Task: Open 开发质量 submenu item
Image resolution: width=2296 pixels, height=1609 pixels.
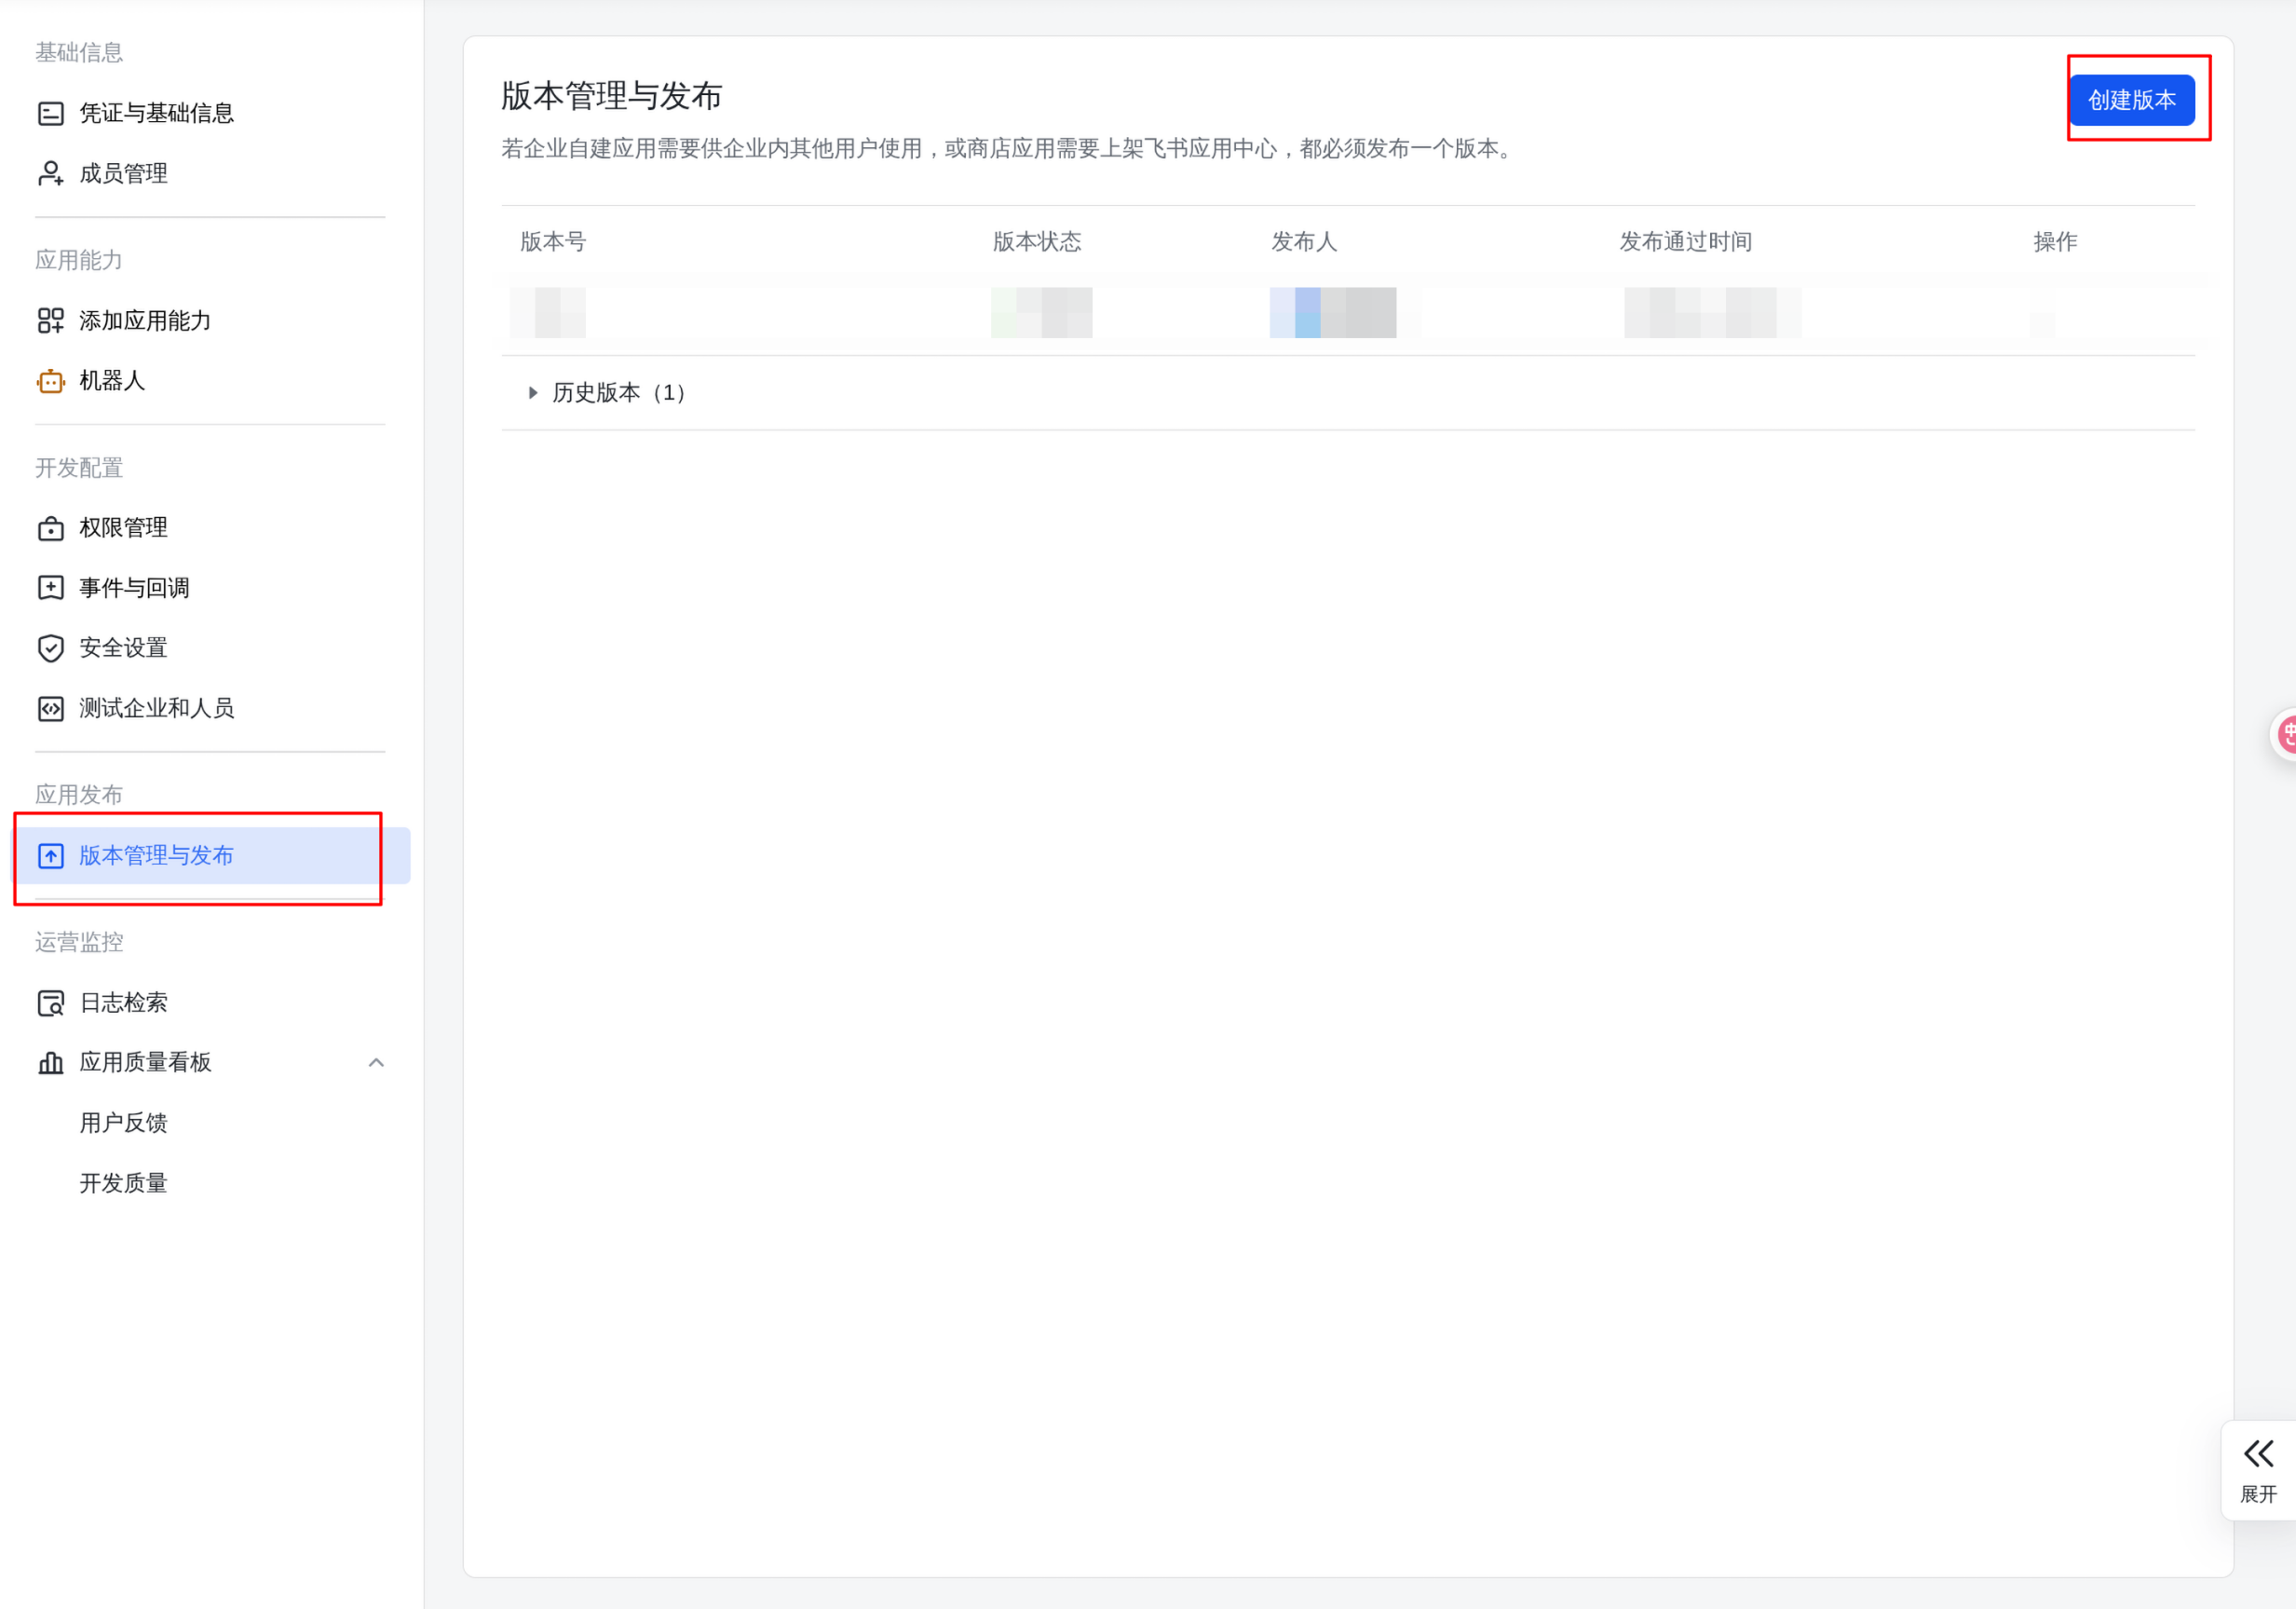Action: pos(123,1184)
